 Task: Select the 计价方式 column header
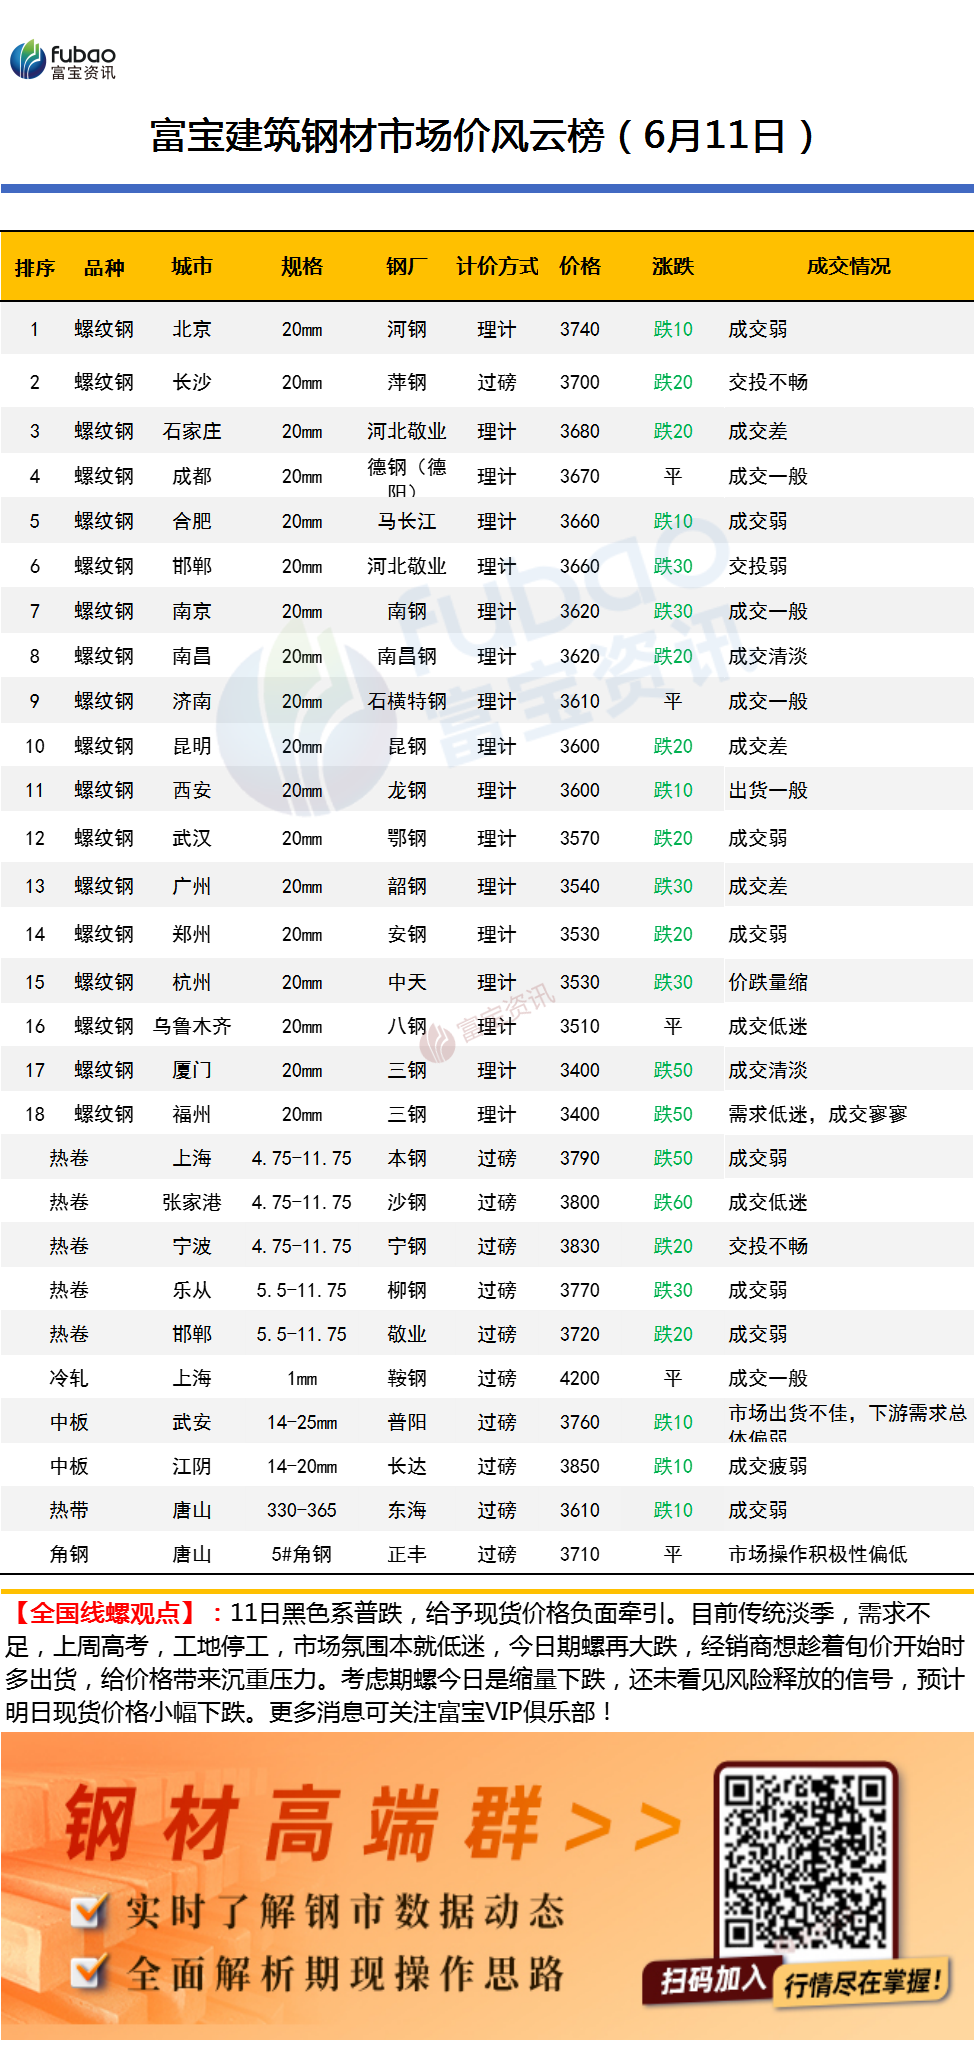pos(497,266)
